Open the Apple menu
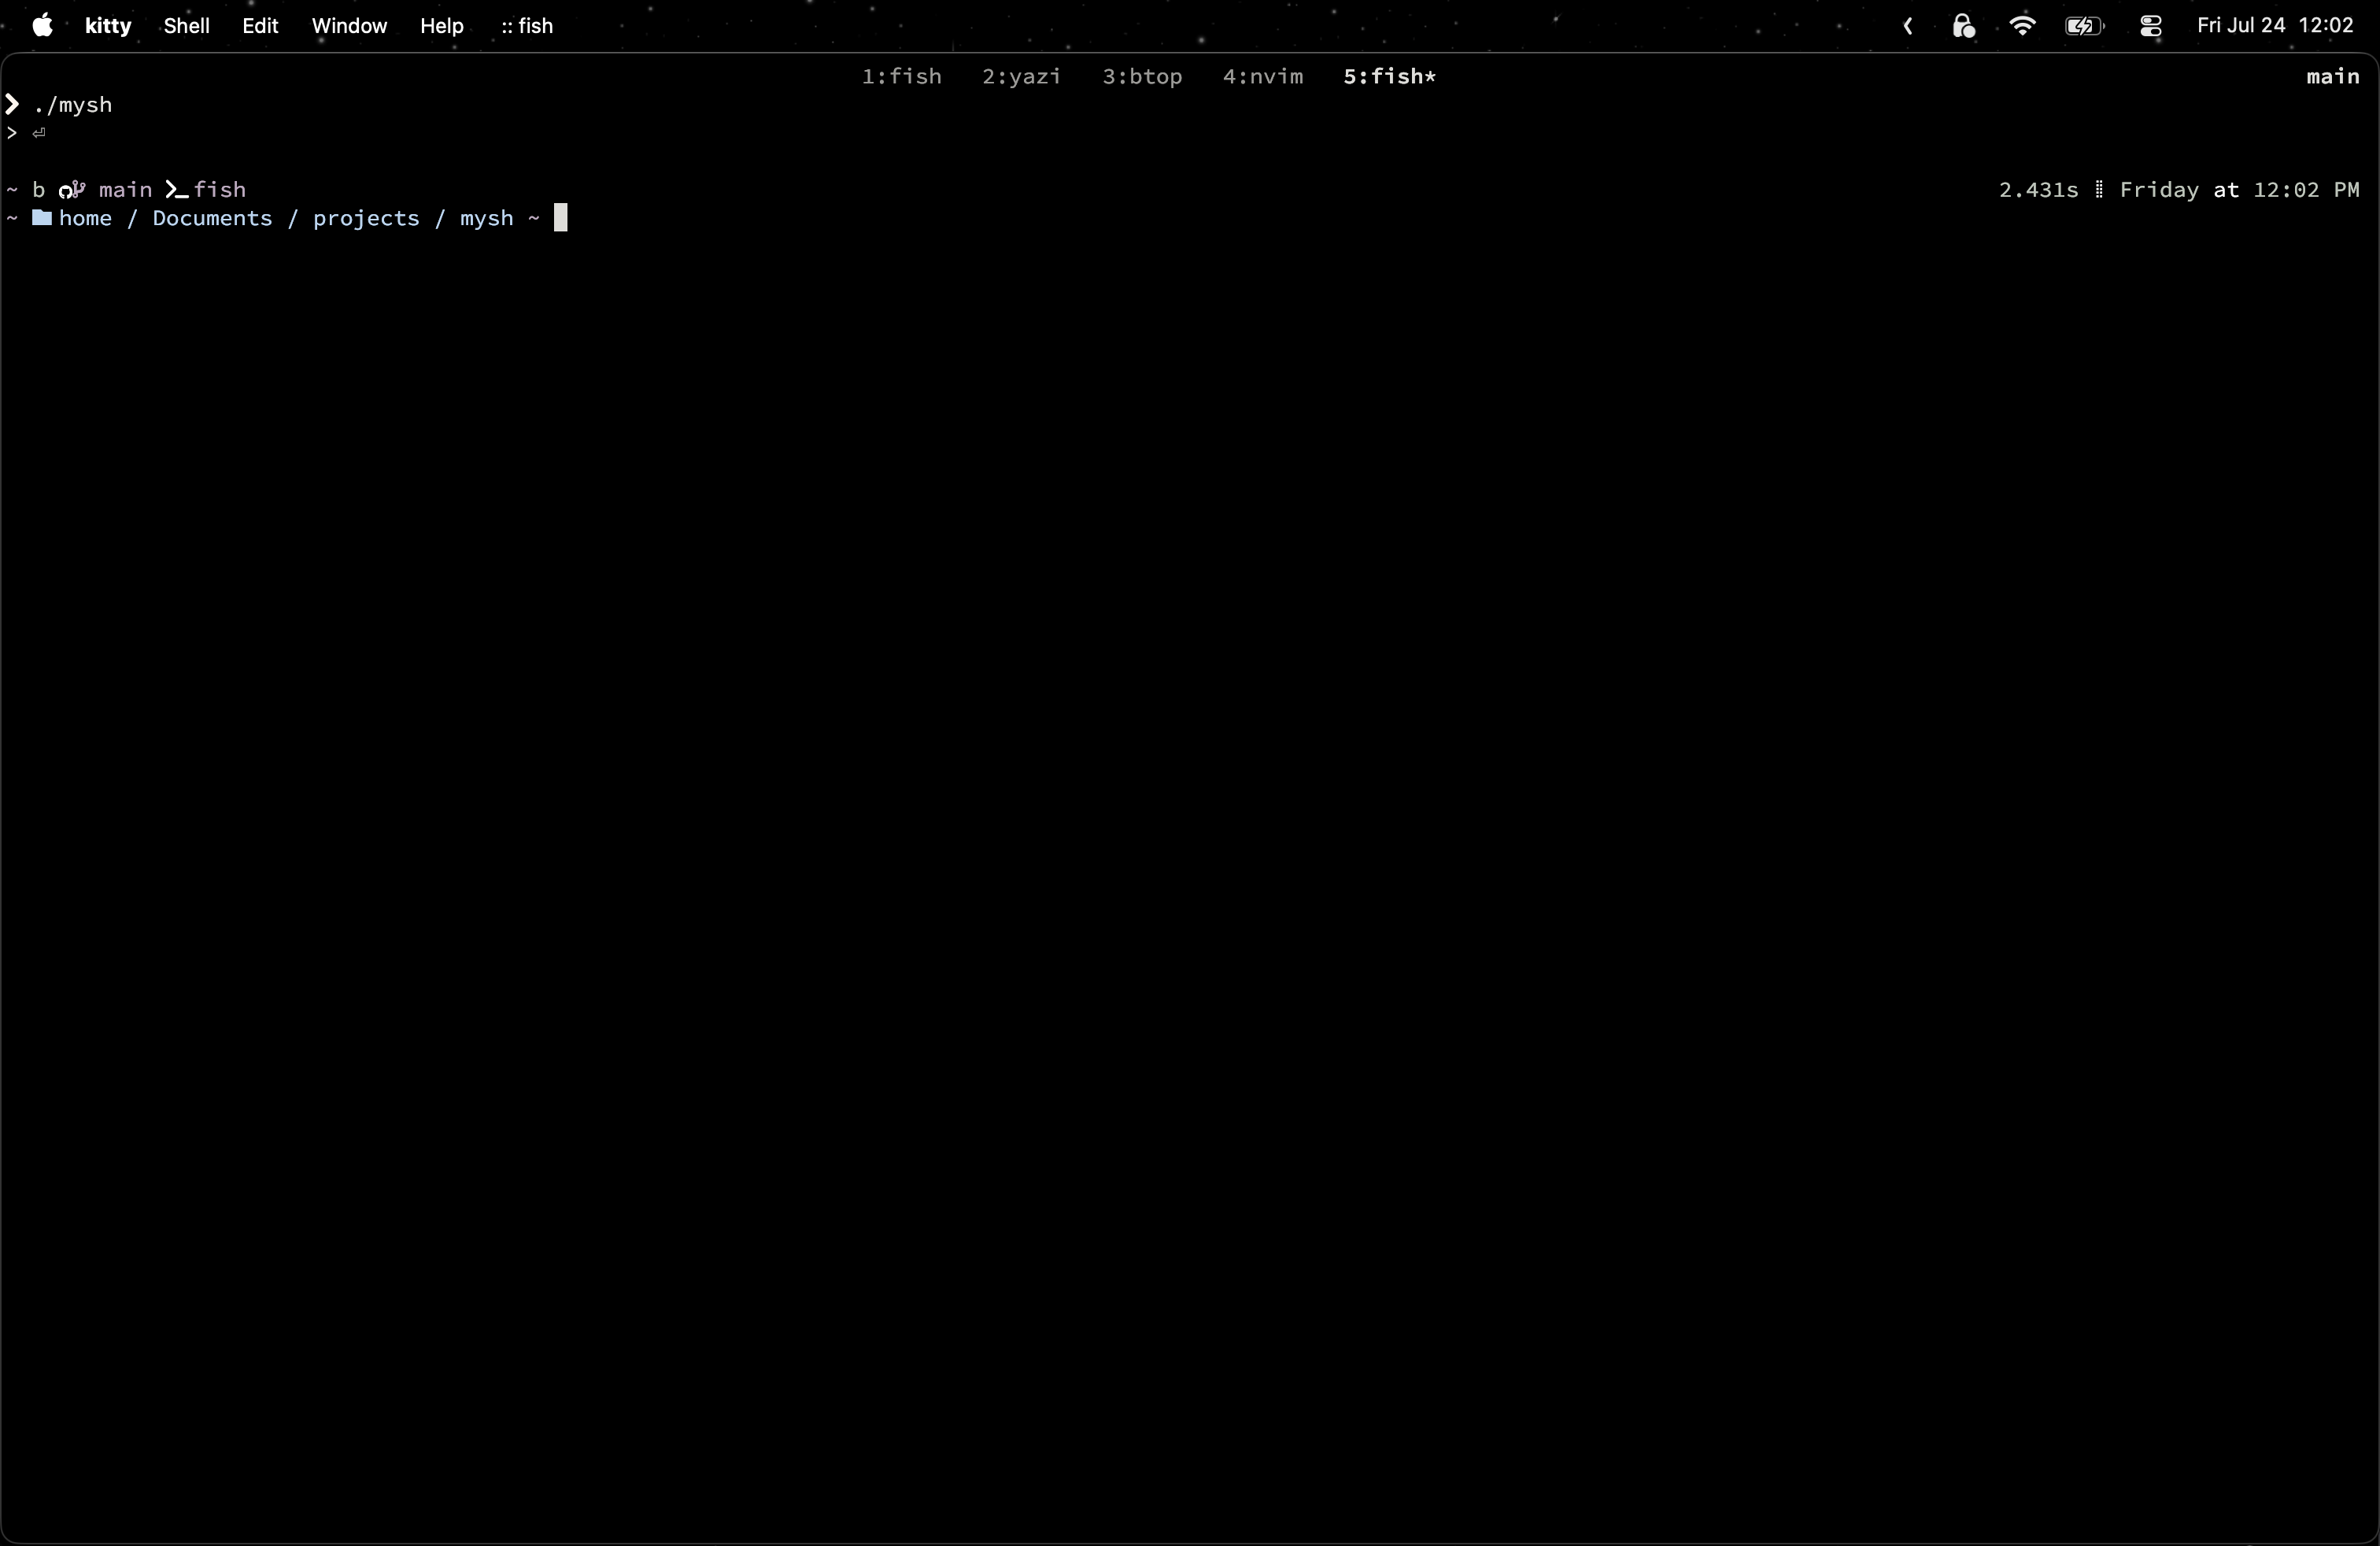The width and height of the screenshot is (2380, 1546). click(42, 26)
